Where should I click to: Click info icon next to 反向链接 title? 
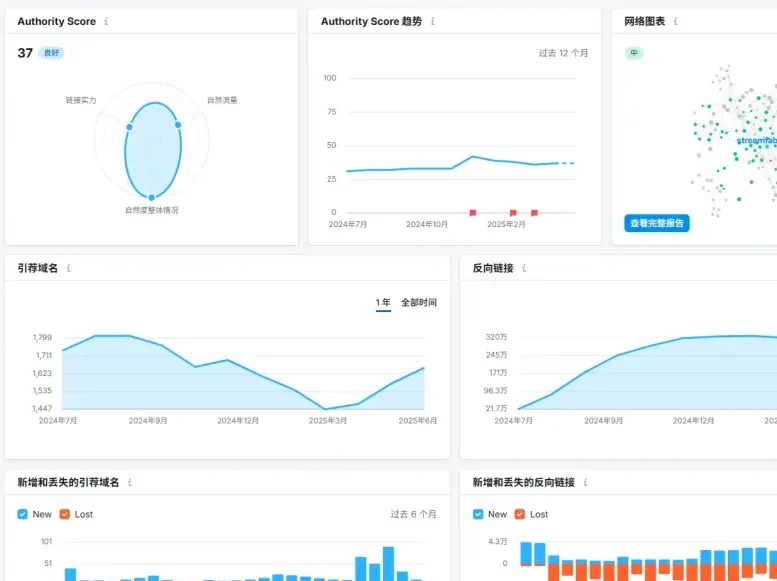coord(524,268)
